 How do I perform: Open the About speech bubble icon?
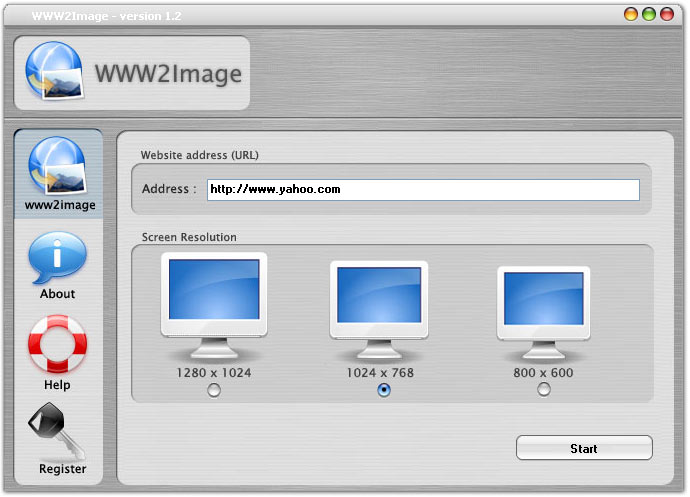58,258
